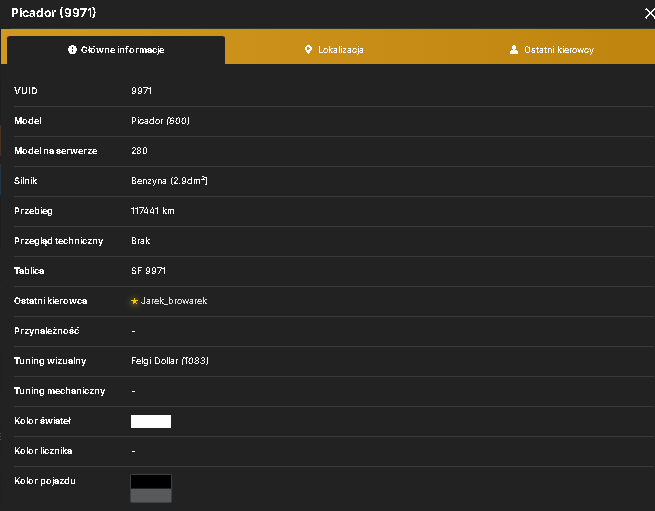Click the Picador (600) model value
Image resolution: width=655 pixels, height=511 pixels.
[x=160, y=121]
